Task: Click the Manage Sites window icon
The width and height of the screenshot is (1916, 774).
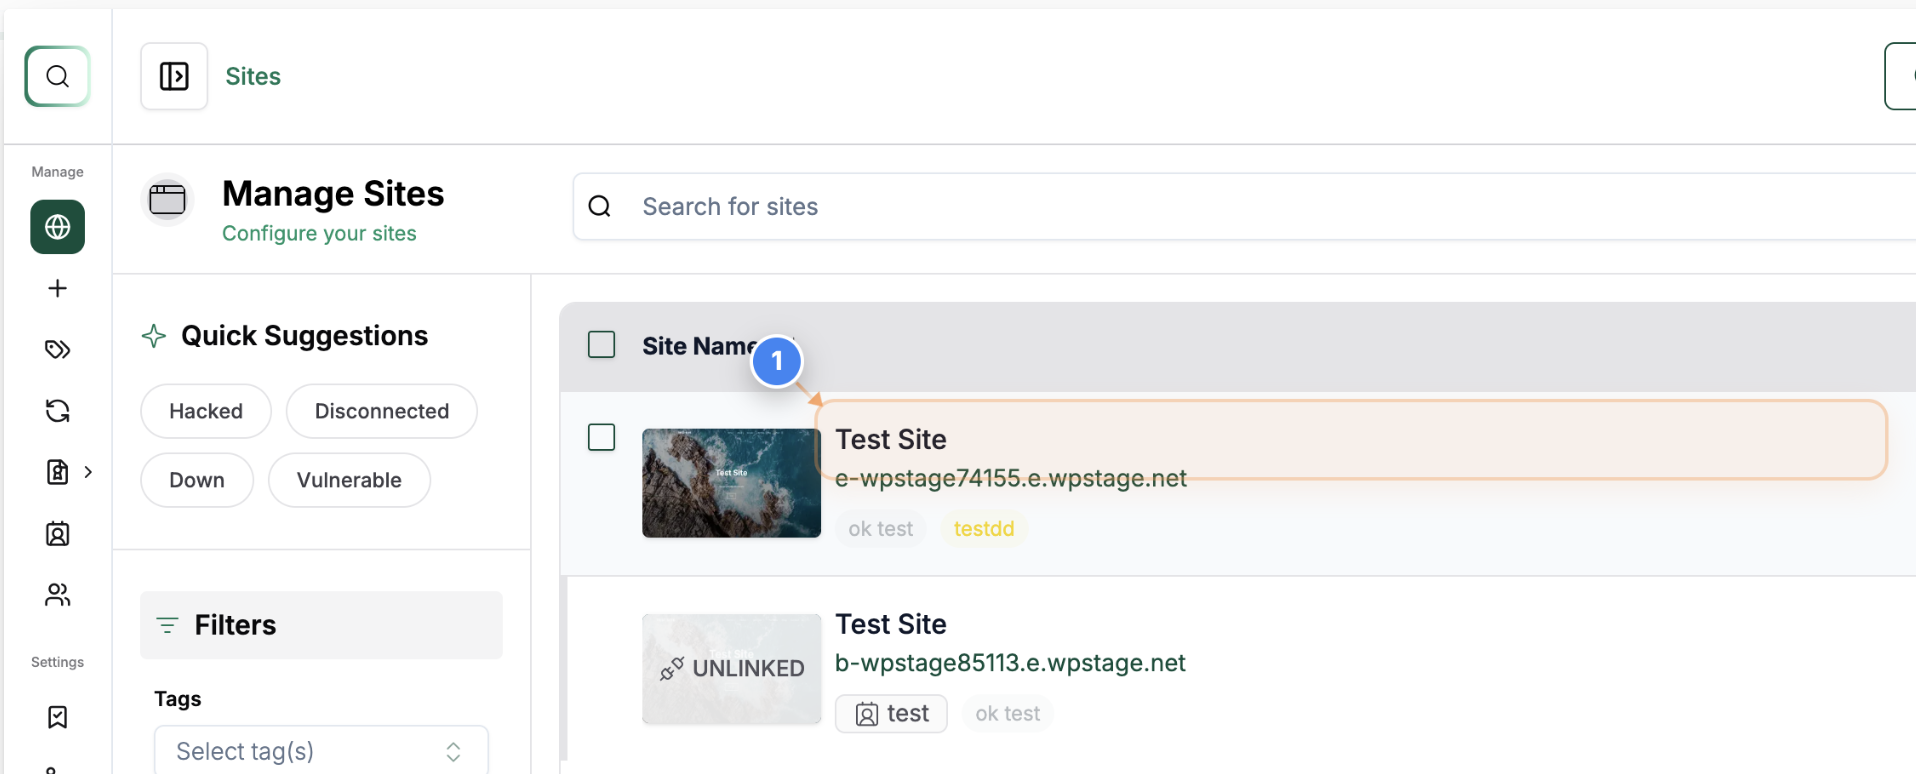Action: [x=167, y=199]
